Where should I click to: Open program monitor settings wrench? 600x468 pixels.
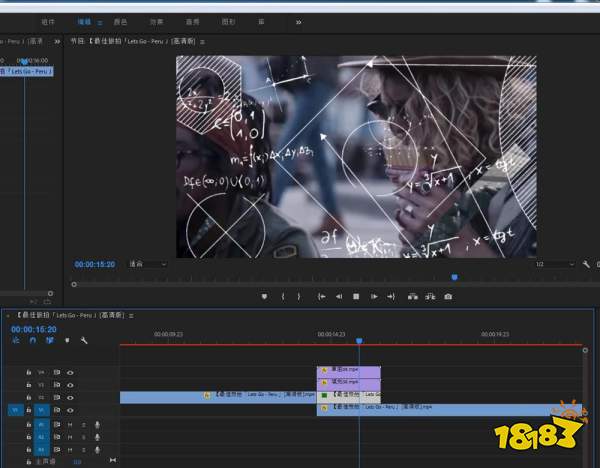pyautogui.click(x=586, y=264)
